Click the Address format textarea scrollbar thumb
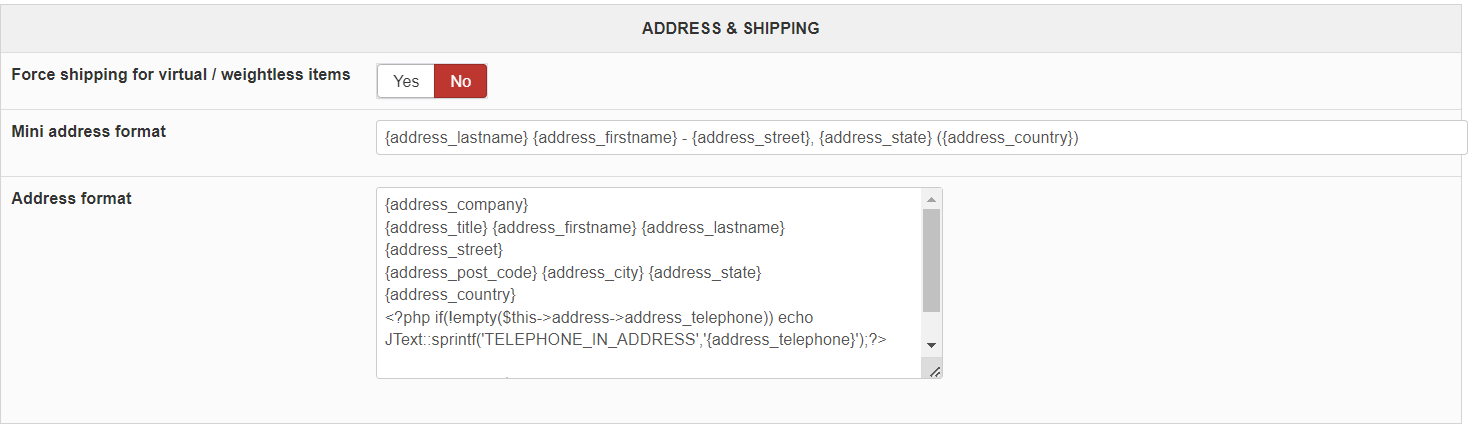Screen dimensions: 1471x427 pyautogui.click(x=931, y=260)
